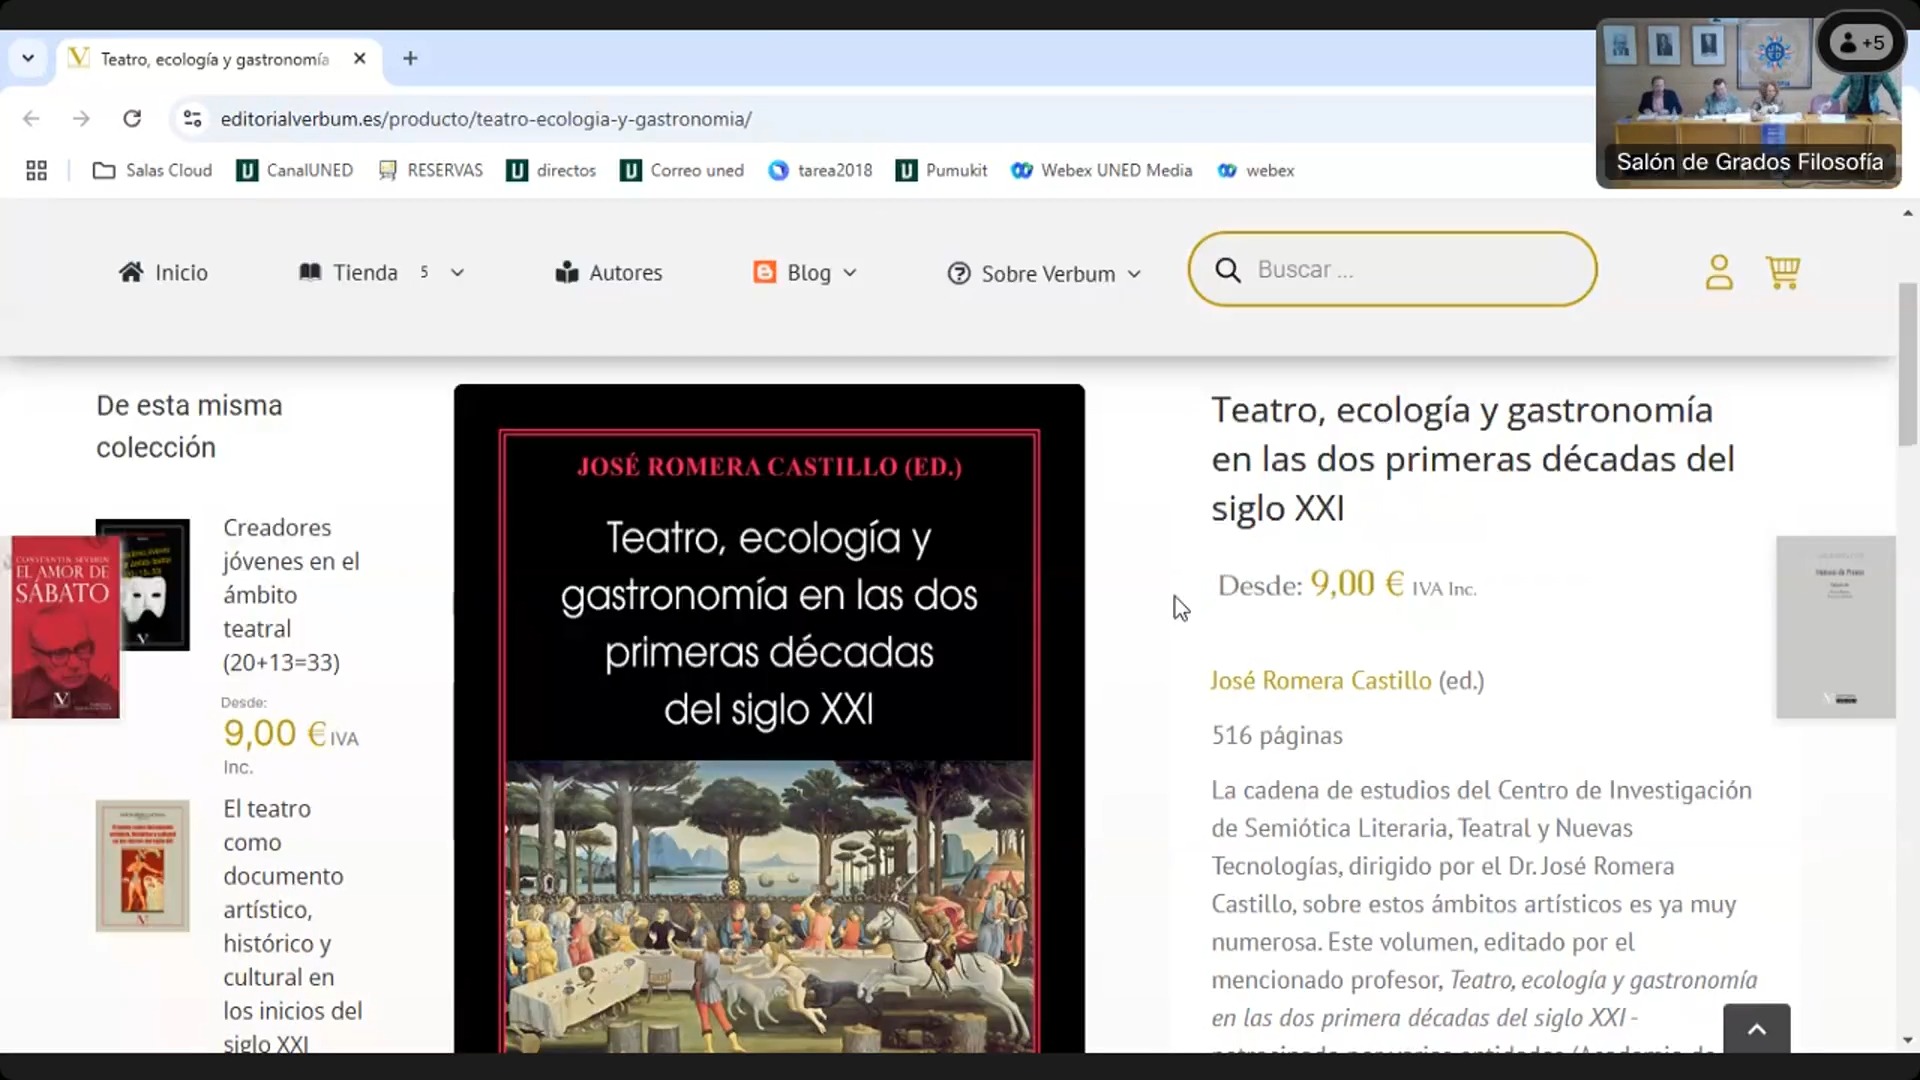Open the Salón de Grados Filosofía video thumbnail
The height and width of the screenshot is (1080, 1920).
tap(1749, 104)
